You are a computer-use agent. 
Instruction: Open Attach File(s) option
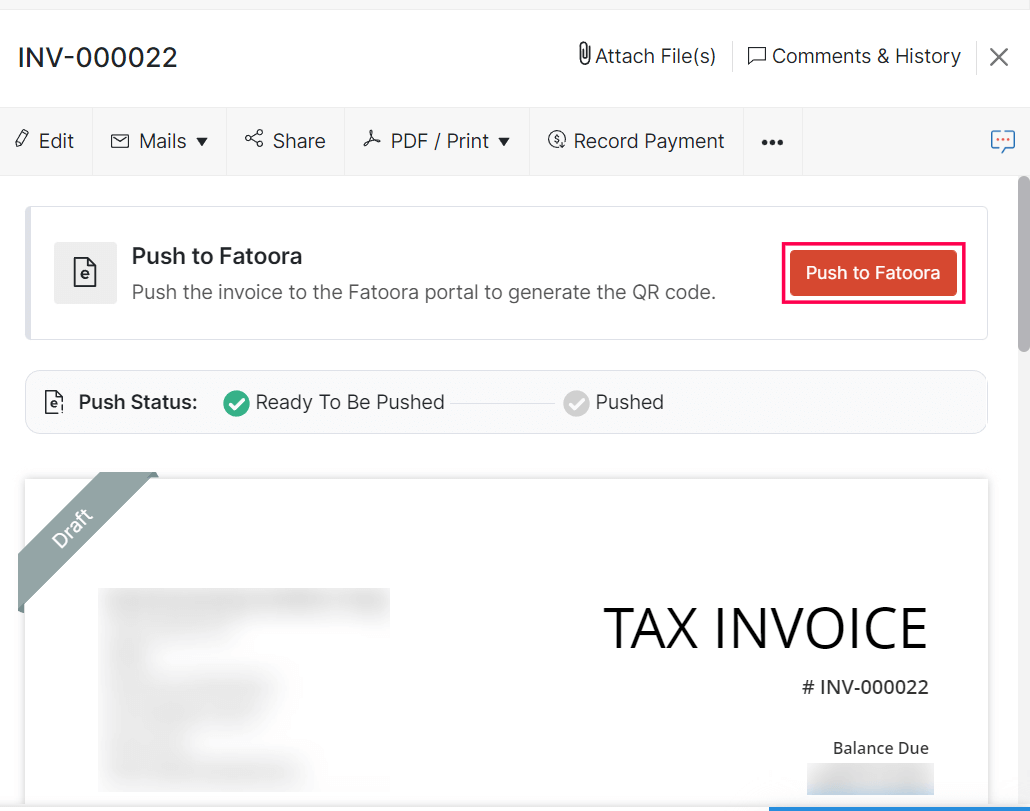pyautogui.click(x=646, y=56)
